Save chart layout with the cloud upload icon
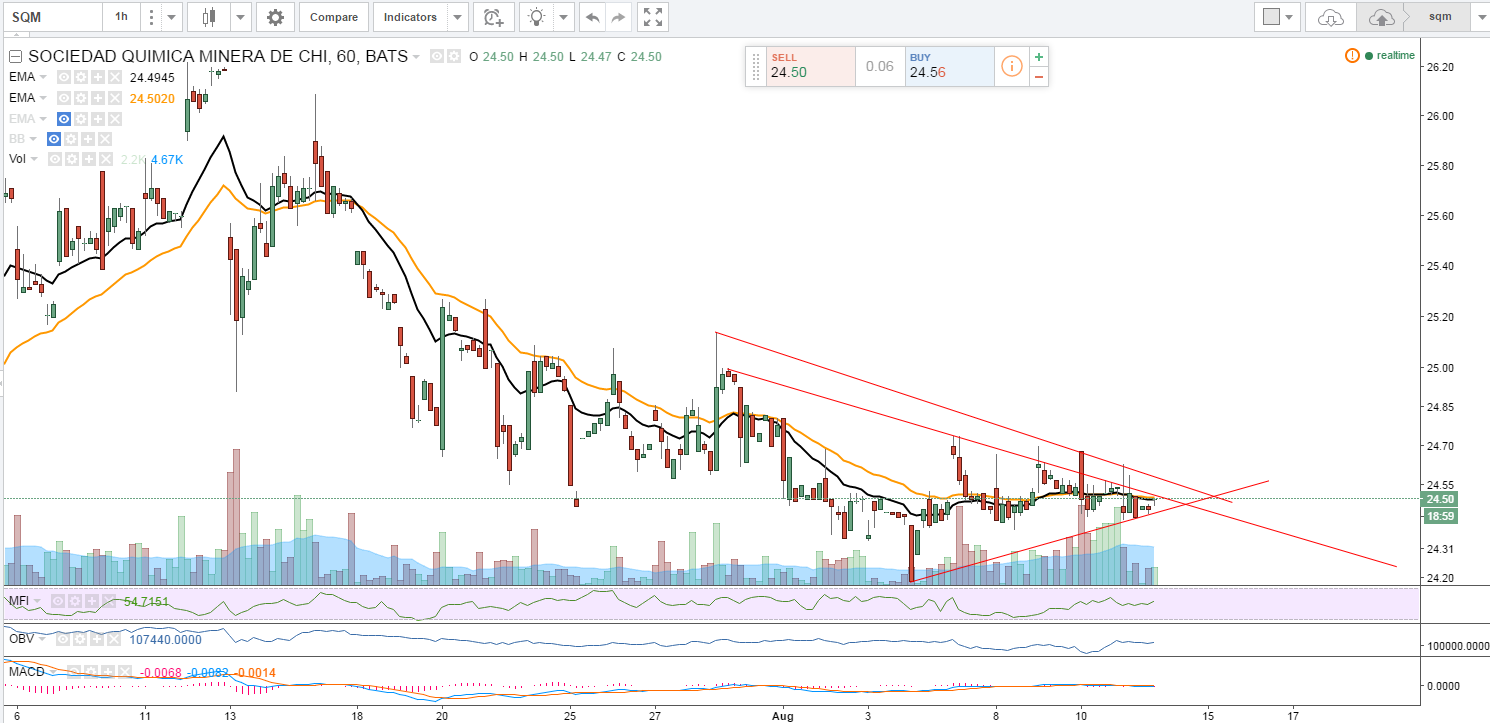The width and height of the screenshot is (1490, 723). point(1380,17)
